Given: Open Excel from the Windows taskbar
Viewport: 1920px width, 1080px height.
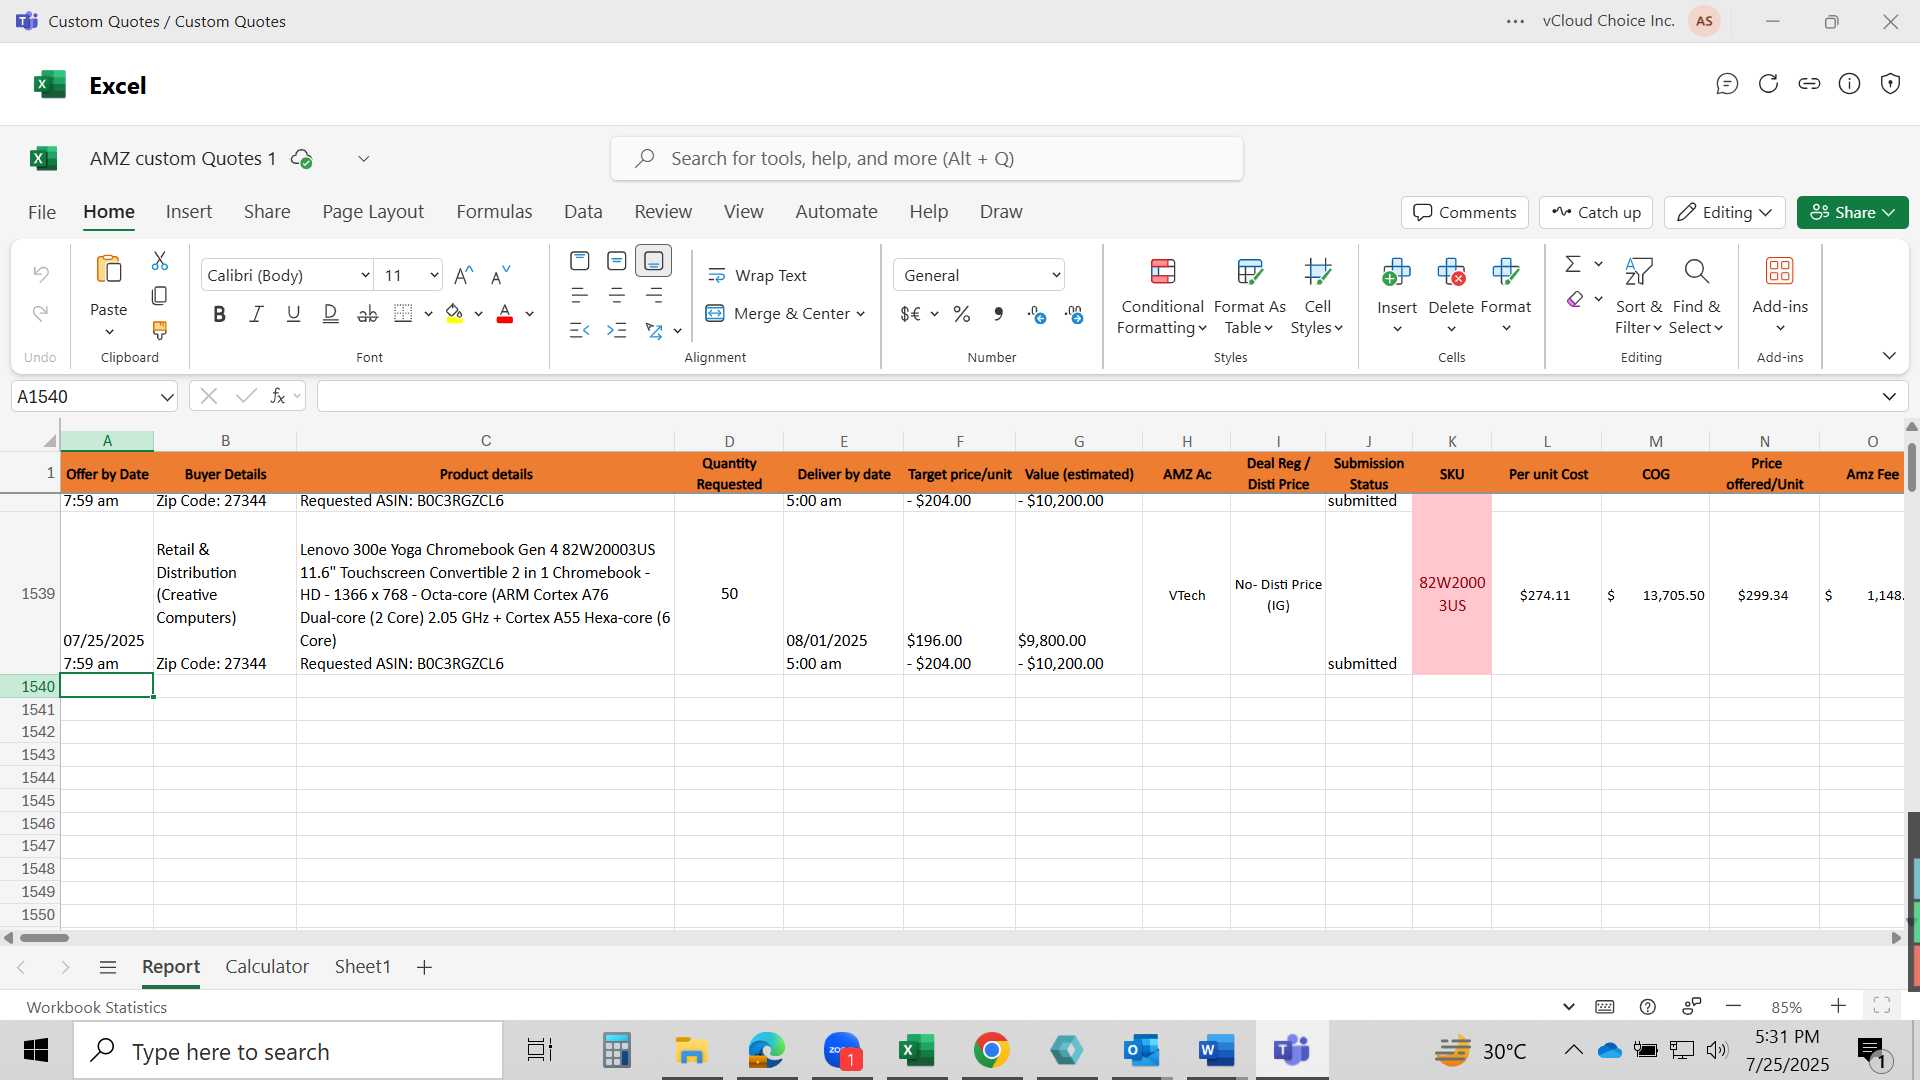Looking at the screenshot, I should pyautogui.click(x=916, y=1051).
